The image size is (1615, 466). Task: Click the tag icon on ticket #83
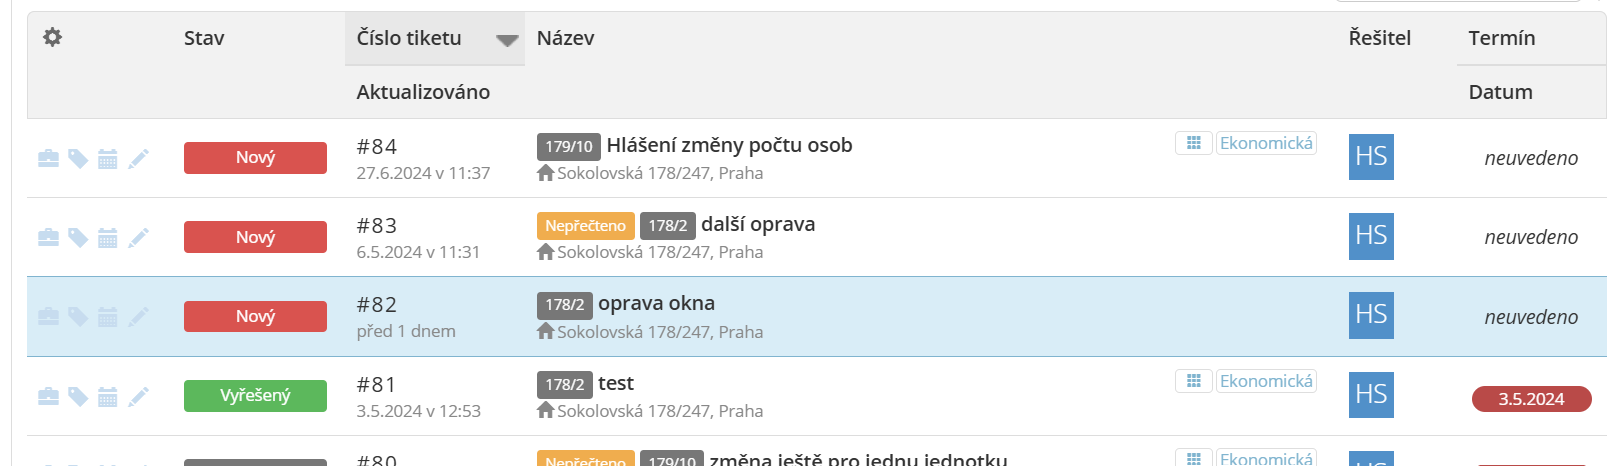78,237
